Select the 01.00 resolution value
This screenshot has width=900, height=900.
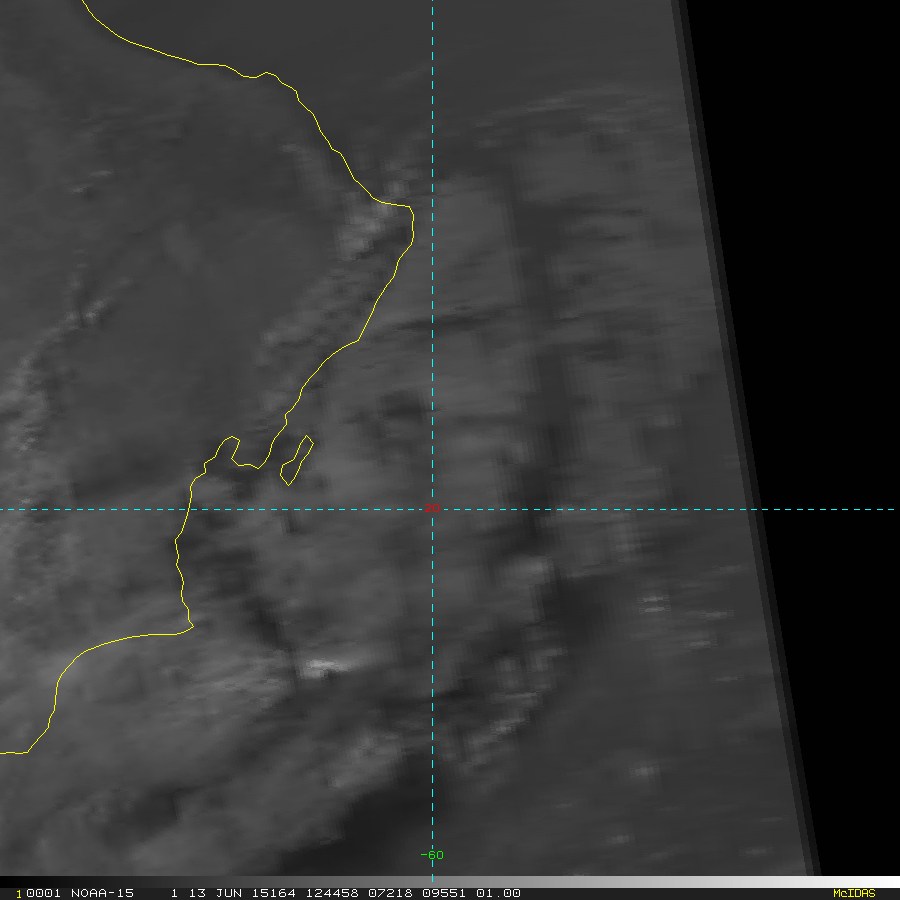[x=497, y=893]
